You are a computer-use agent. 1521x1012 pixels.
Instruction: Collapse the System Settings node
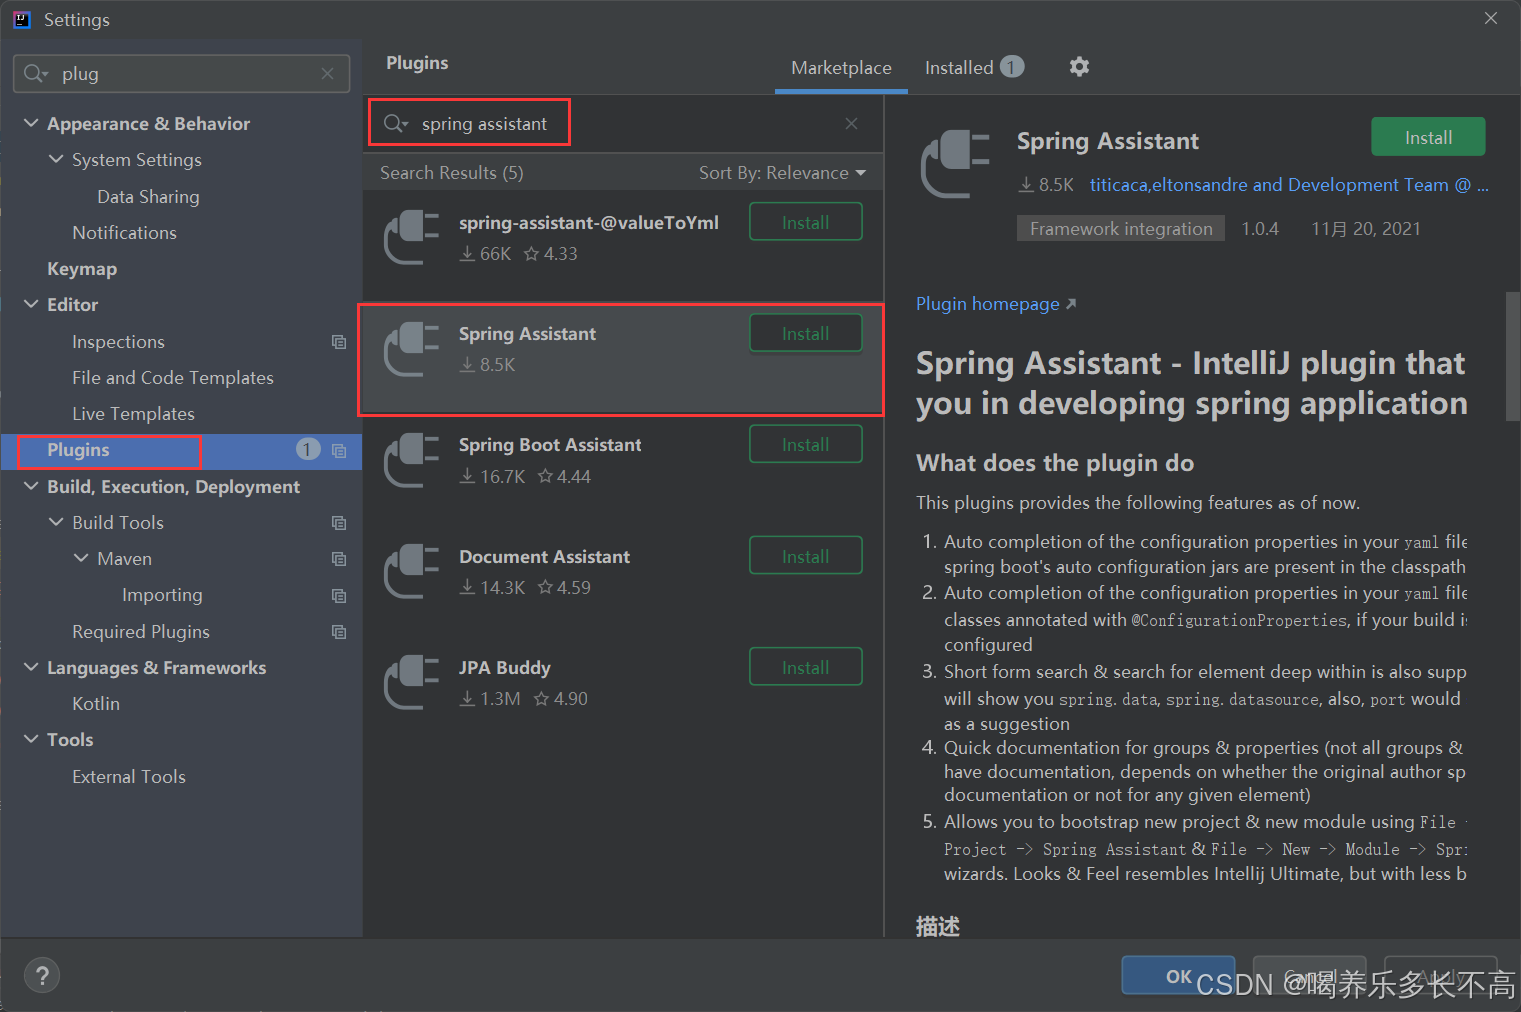56,159
